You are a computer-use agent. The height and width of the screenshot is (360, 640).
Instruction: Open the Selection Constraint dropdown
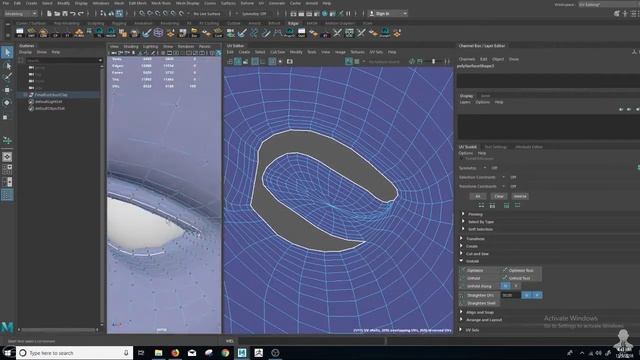pyautogui.click(x=503, y=177)
